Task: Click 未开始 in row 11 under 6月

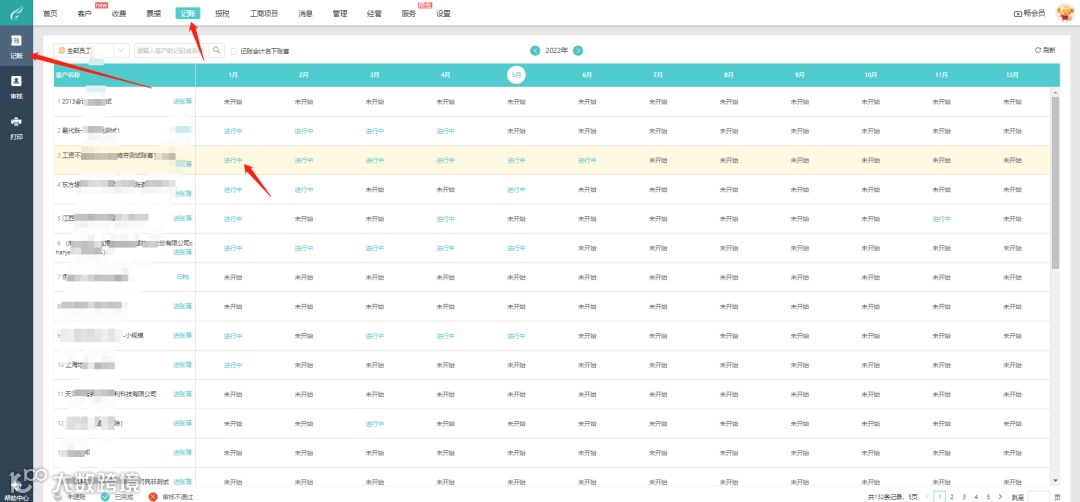Action: 587,395
